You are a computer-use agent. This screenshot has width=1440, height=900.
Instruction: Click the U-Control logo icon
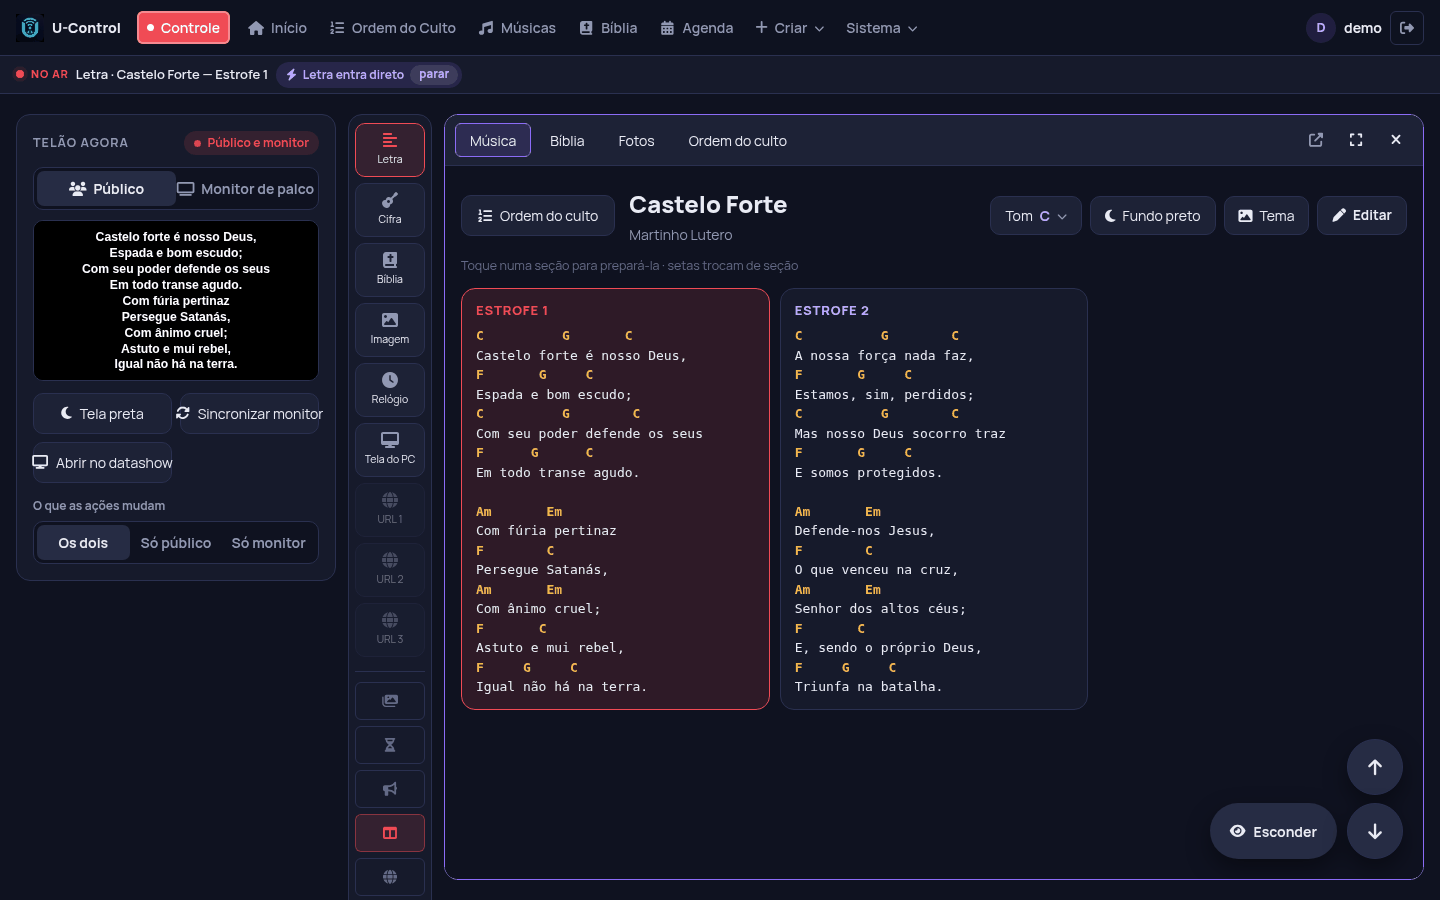click(x=30, y=28)
